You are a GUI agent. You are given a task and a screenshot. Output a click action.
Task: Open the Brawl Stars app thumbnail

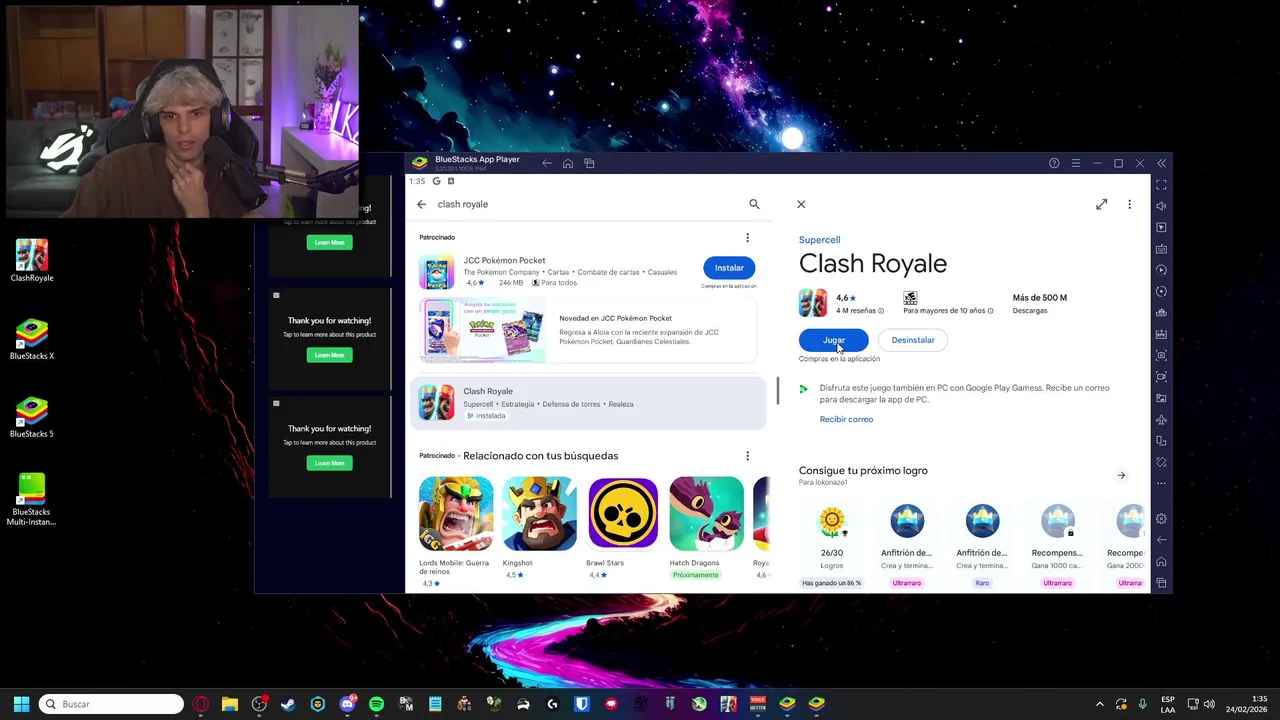623,513
